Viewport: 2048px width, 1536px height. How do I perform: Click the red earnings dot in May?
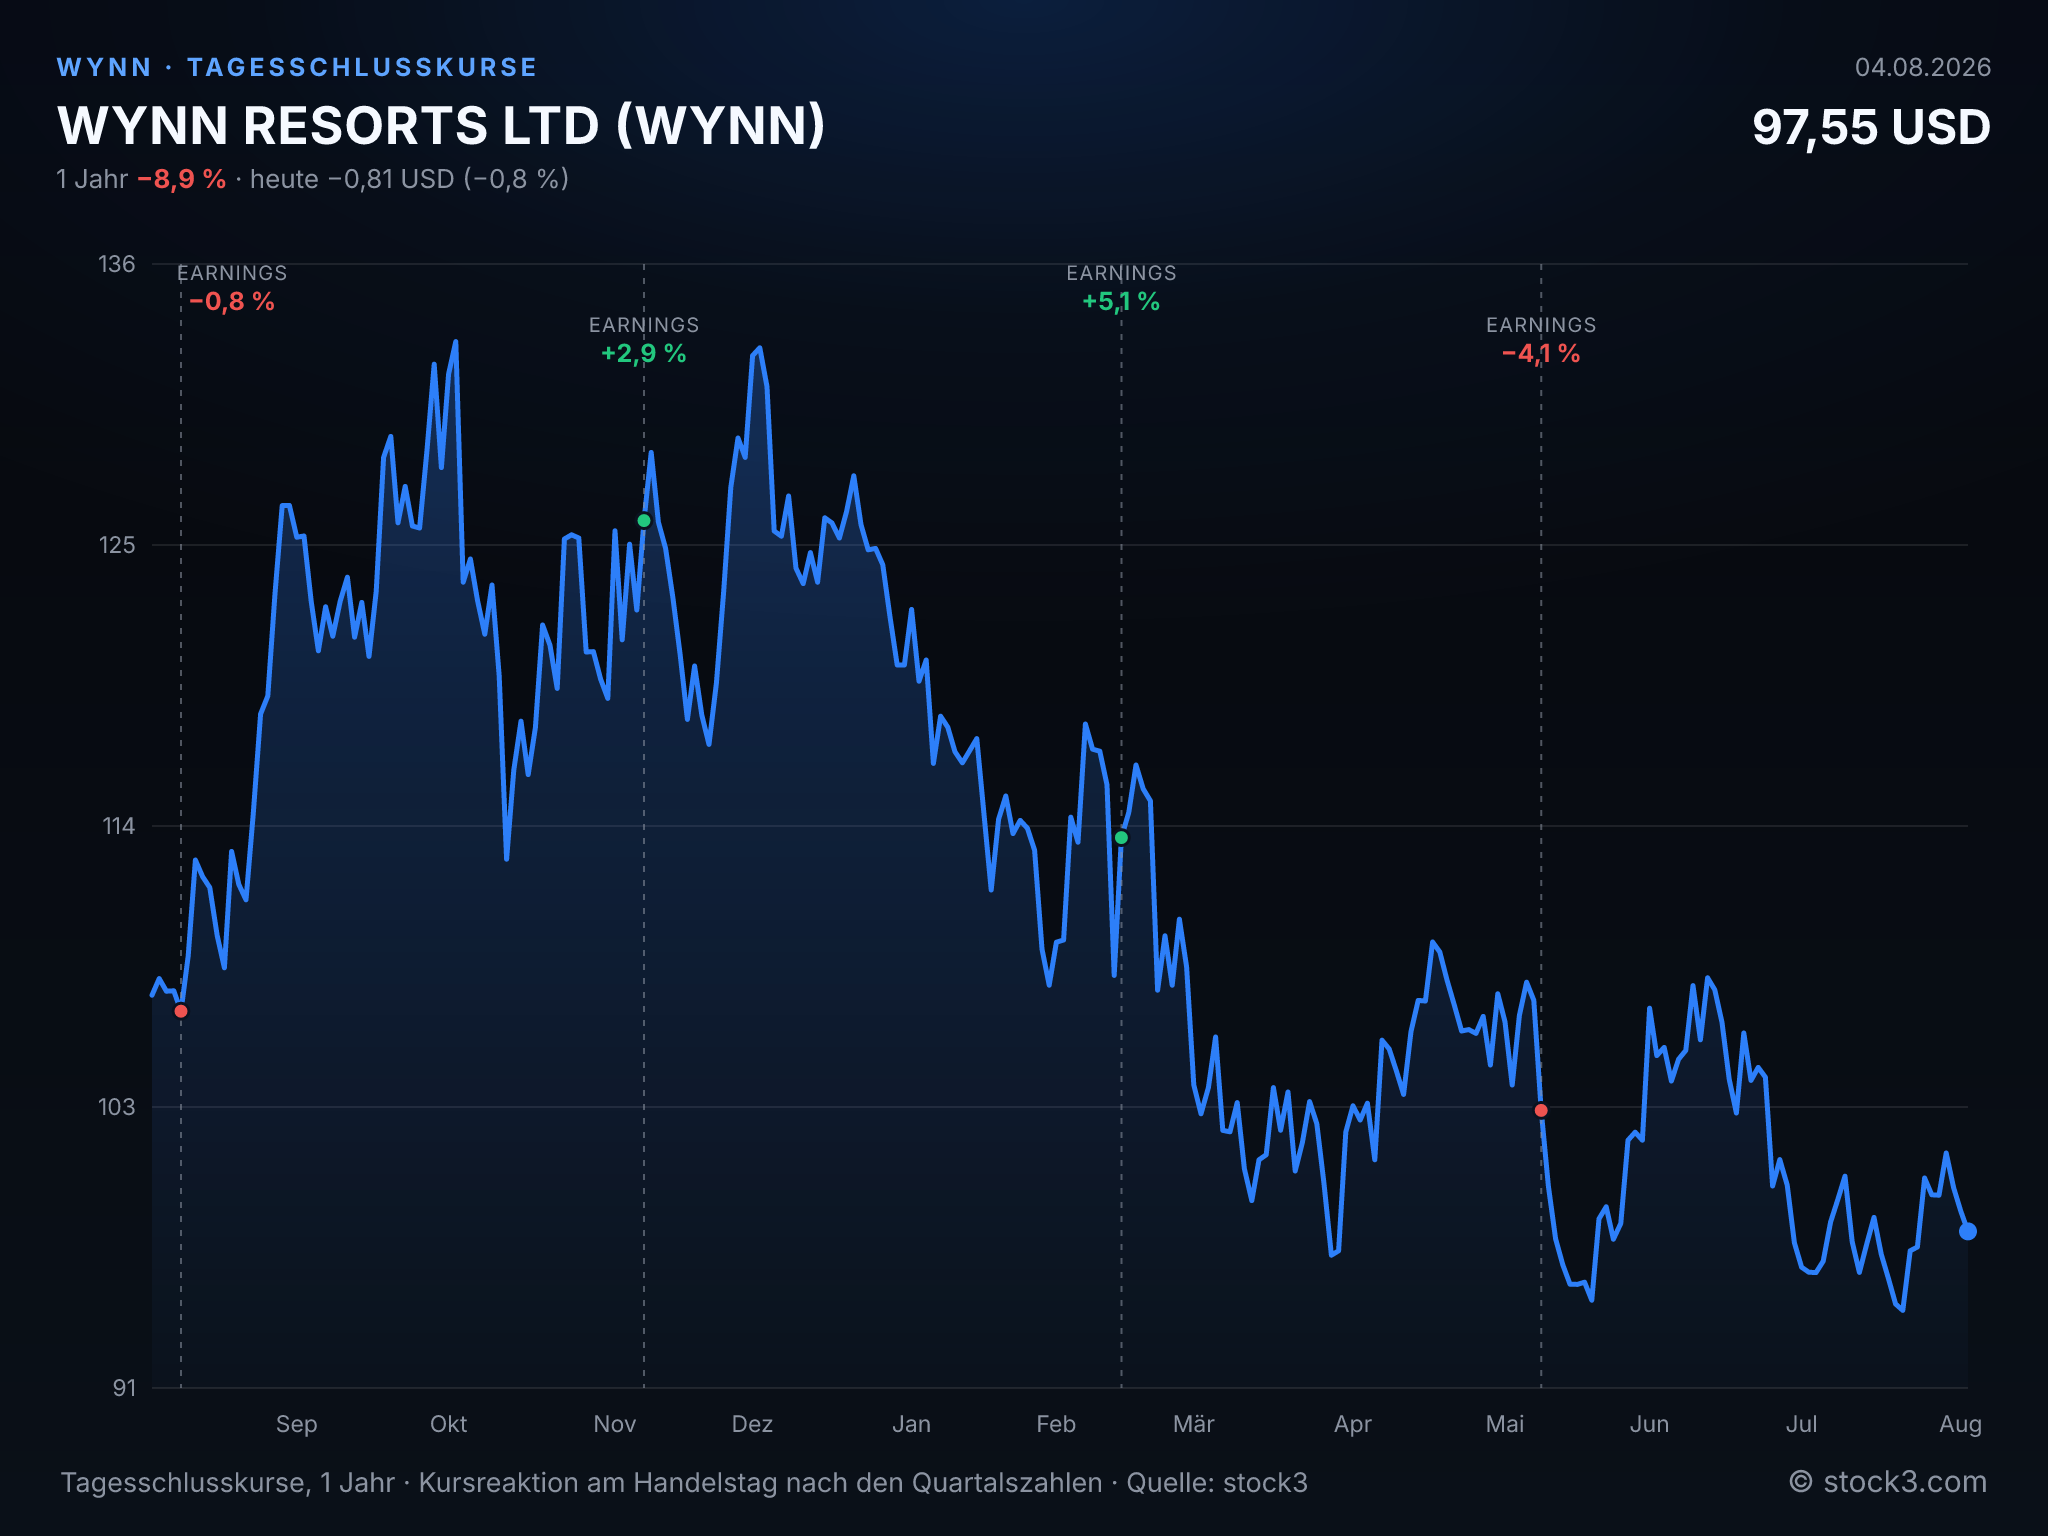[1541, 1110]
